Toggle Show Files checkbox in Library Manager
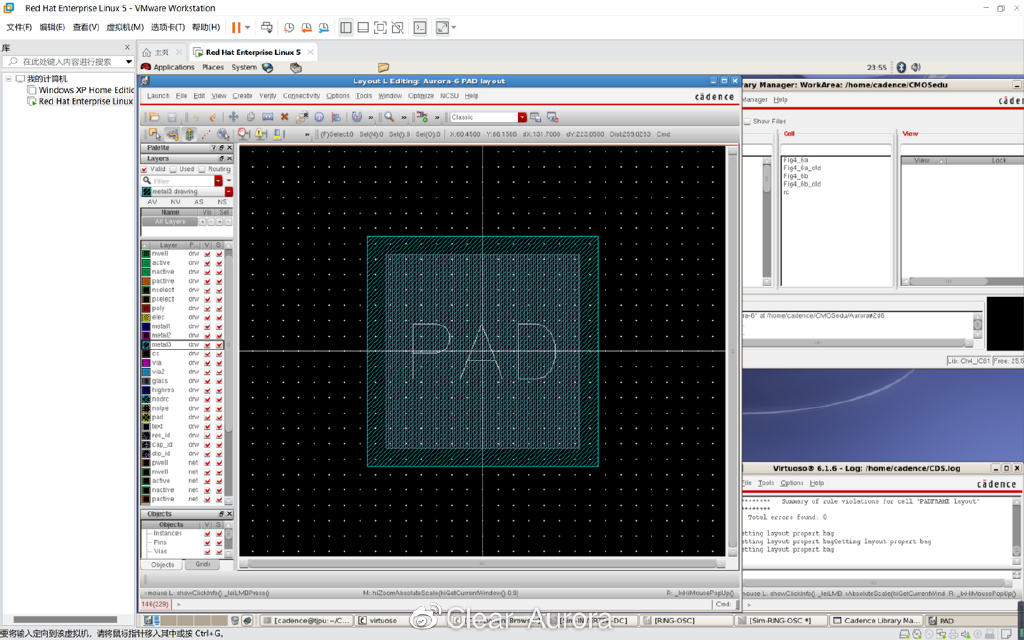Viewport: 1024px width, 640px height. (747, 121)
